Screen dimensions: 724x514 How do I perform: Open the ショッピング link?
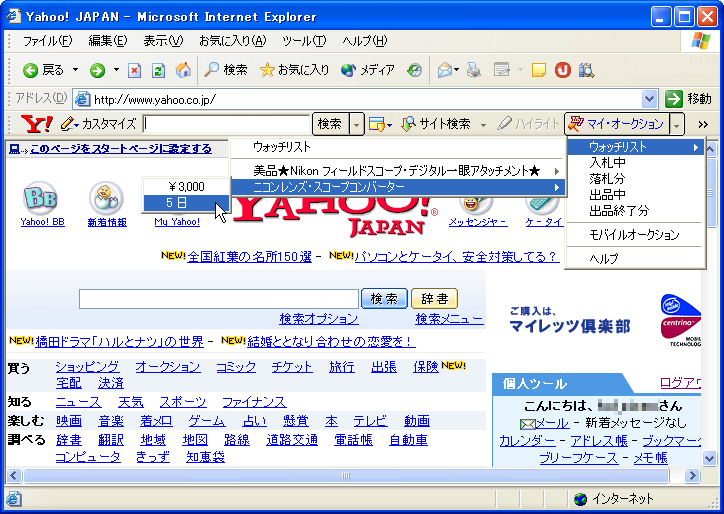[87, 367]
